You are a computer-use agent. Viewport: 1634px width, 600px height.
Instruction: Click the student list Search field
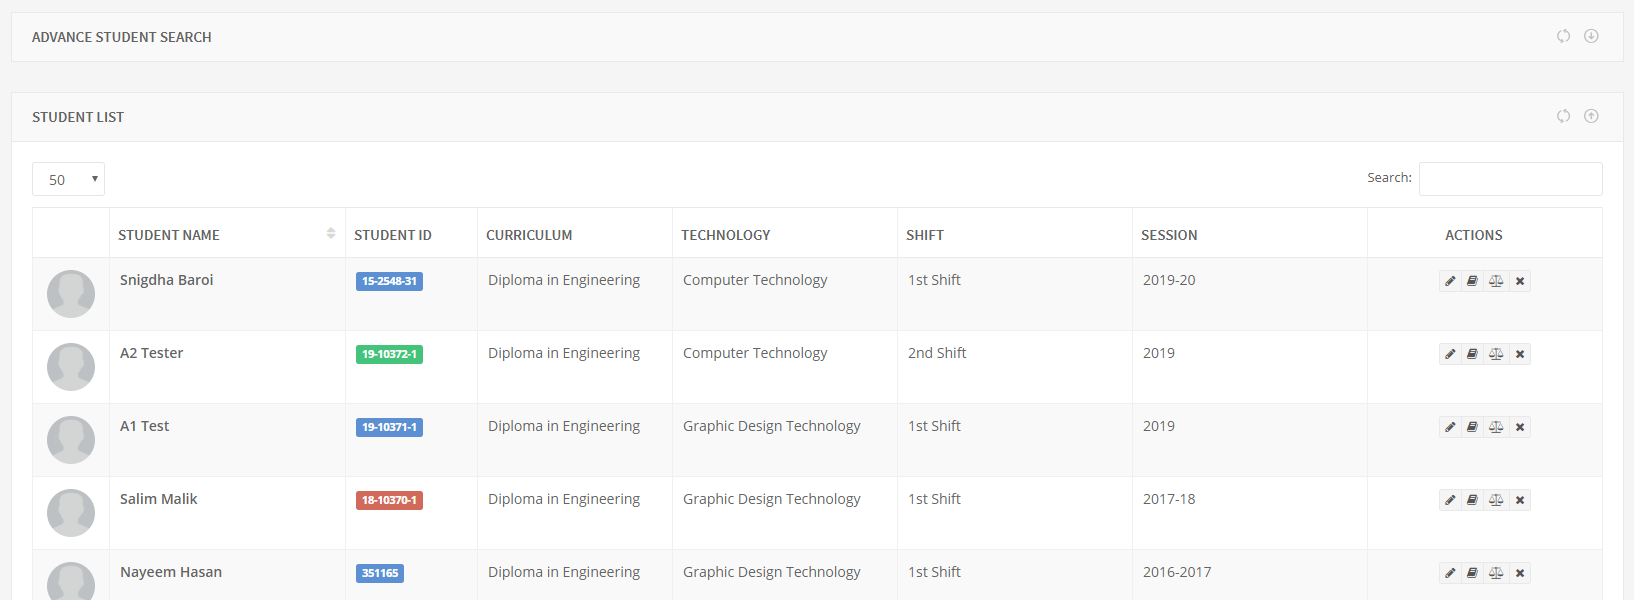coord(1510,179)
